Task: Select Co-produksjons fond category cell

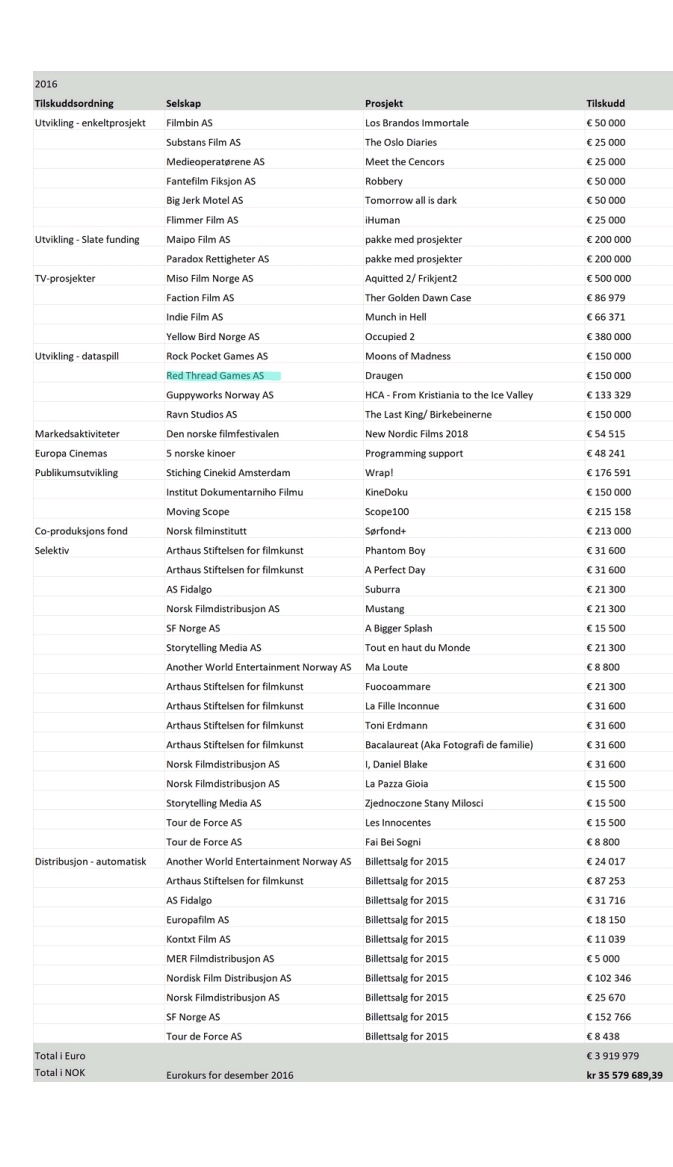Action: point(81,531)
